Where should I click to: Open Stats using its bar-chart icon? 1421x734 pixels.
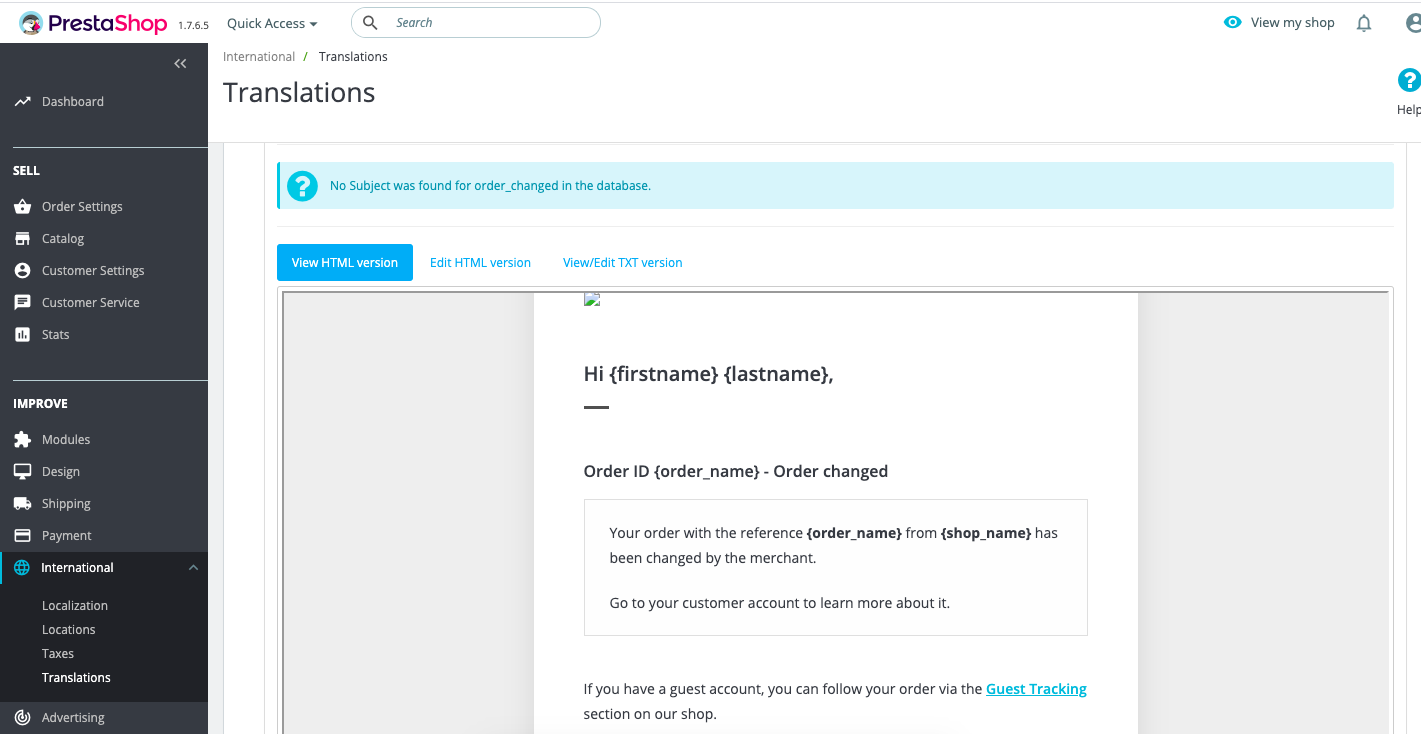point(22,334)
